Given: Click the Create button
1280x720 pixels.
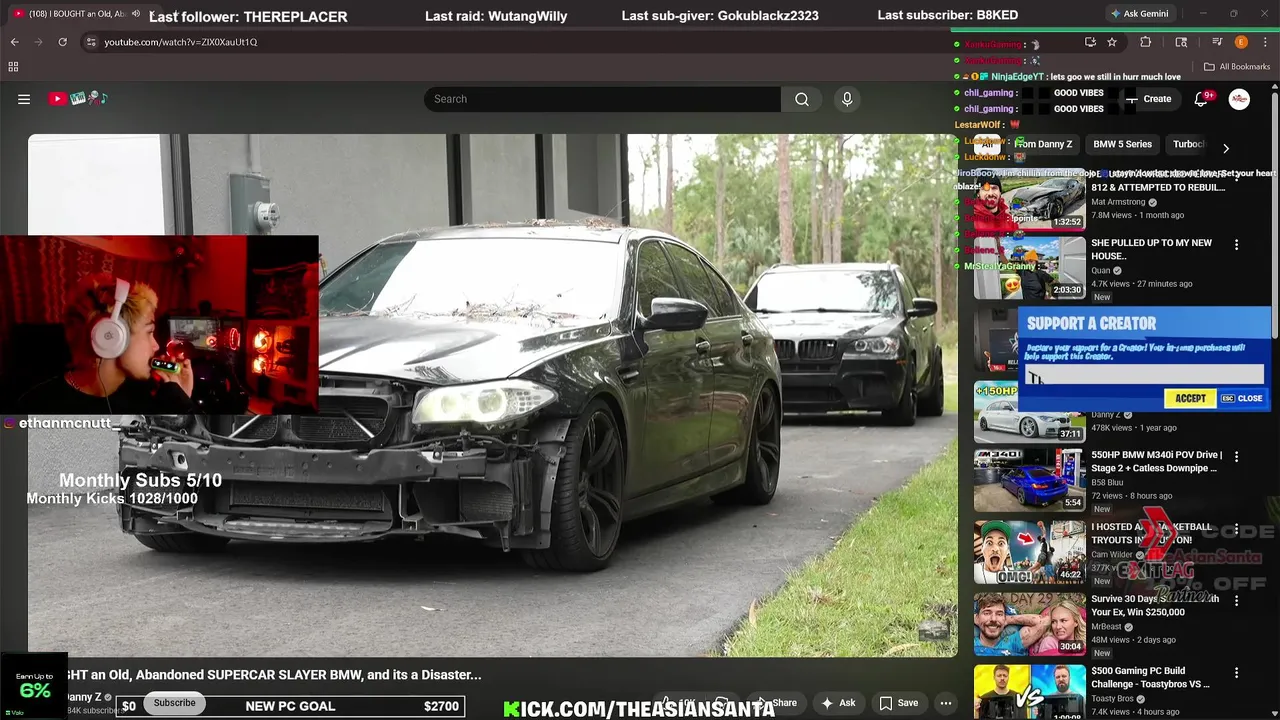Looking at the screenshot, I should point(1150,99).
